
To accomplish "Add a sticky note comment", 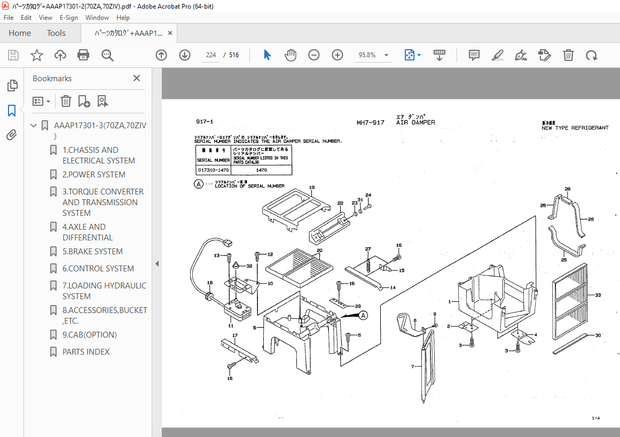I will pos(474,55).
